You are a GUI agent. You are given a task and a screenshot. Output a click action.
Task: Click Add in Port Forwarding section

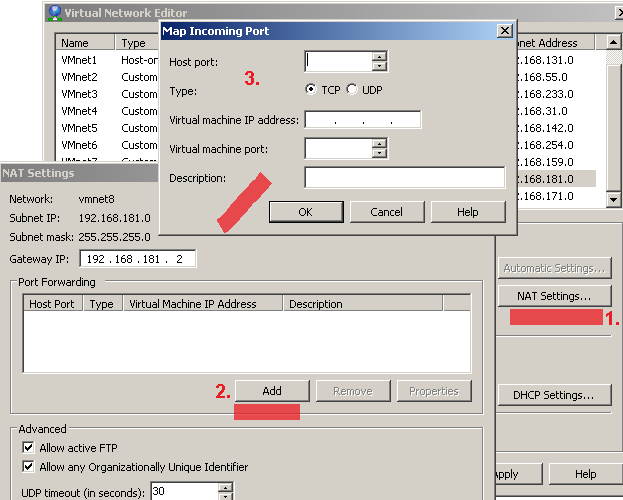click(x=272, y=391)
